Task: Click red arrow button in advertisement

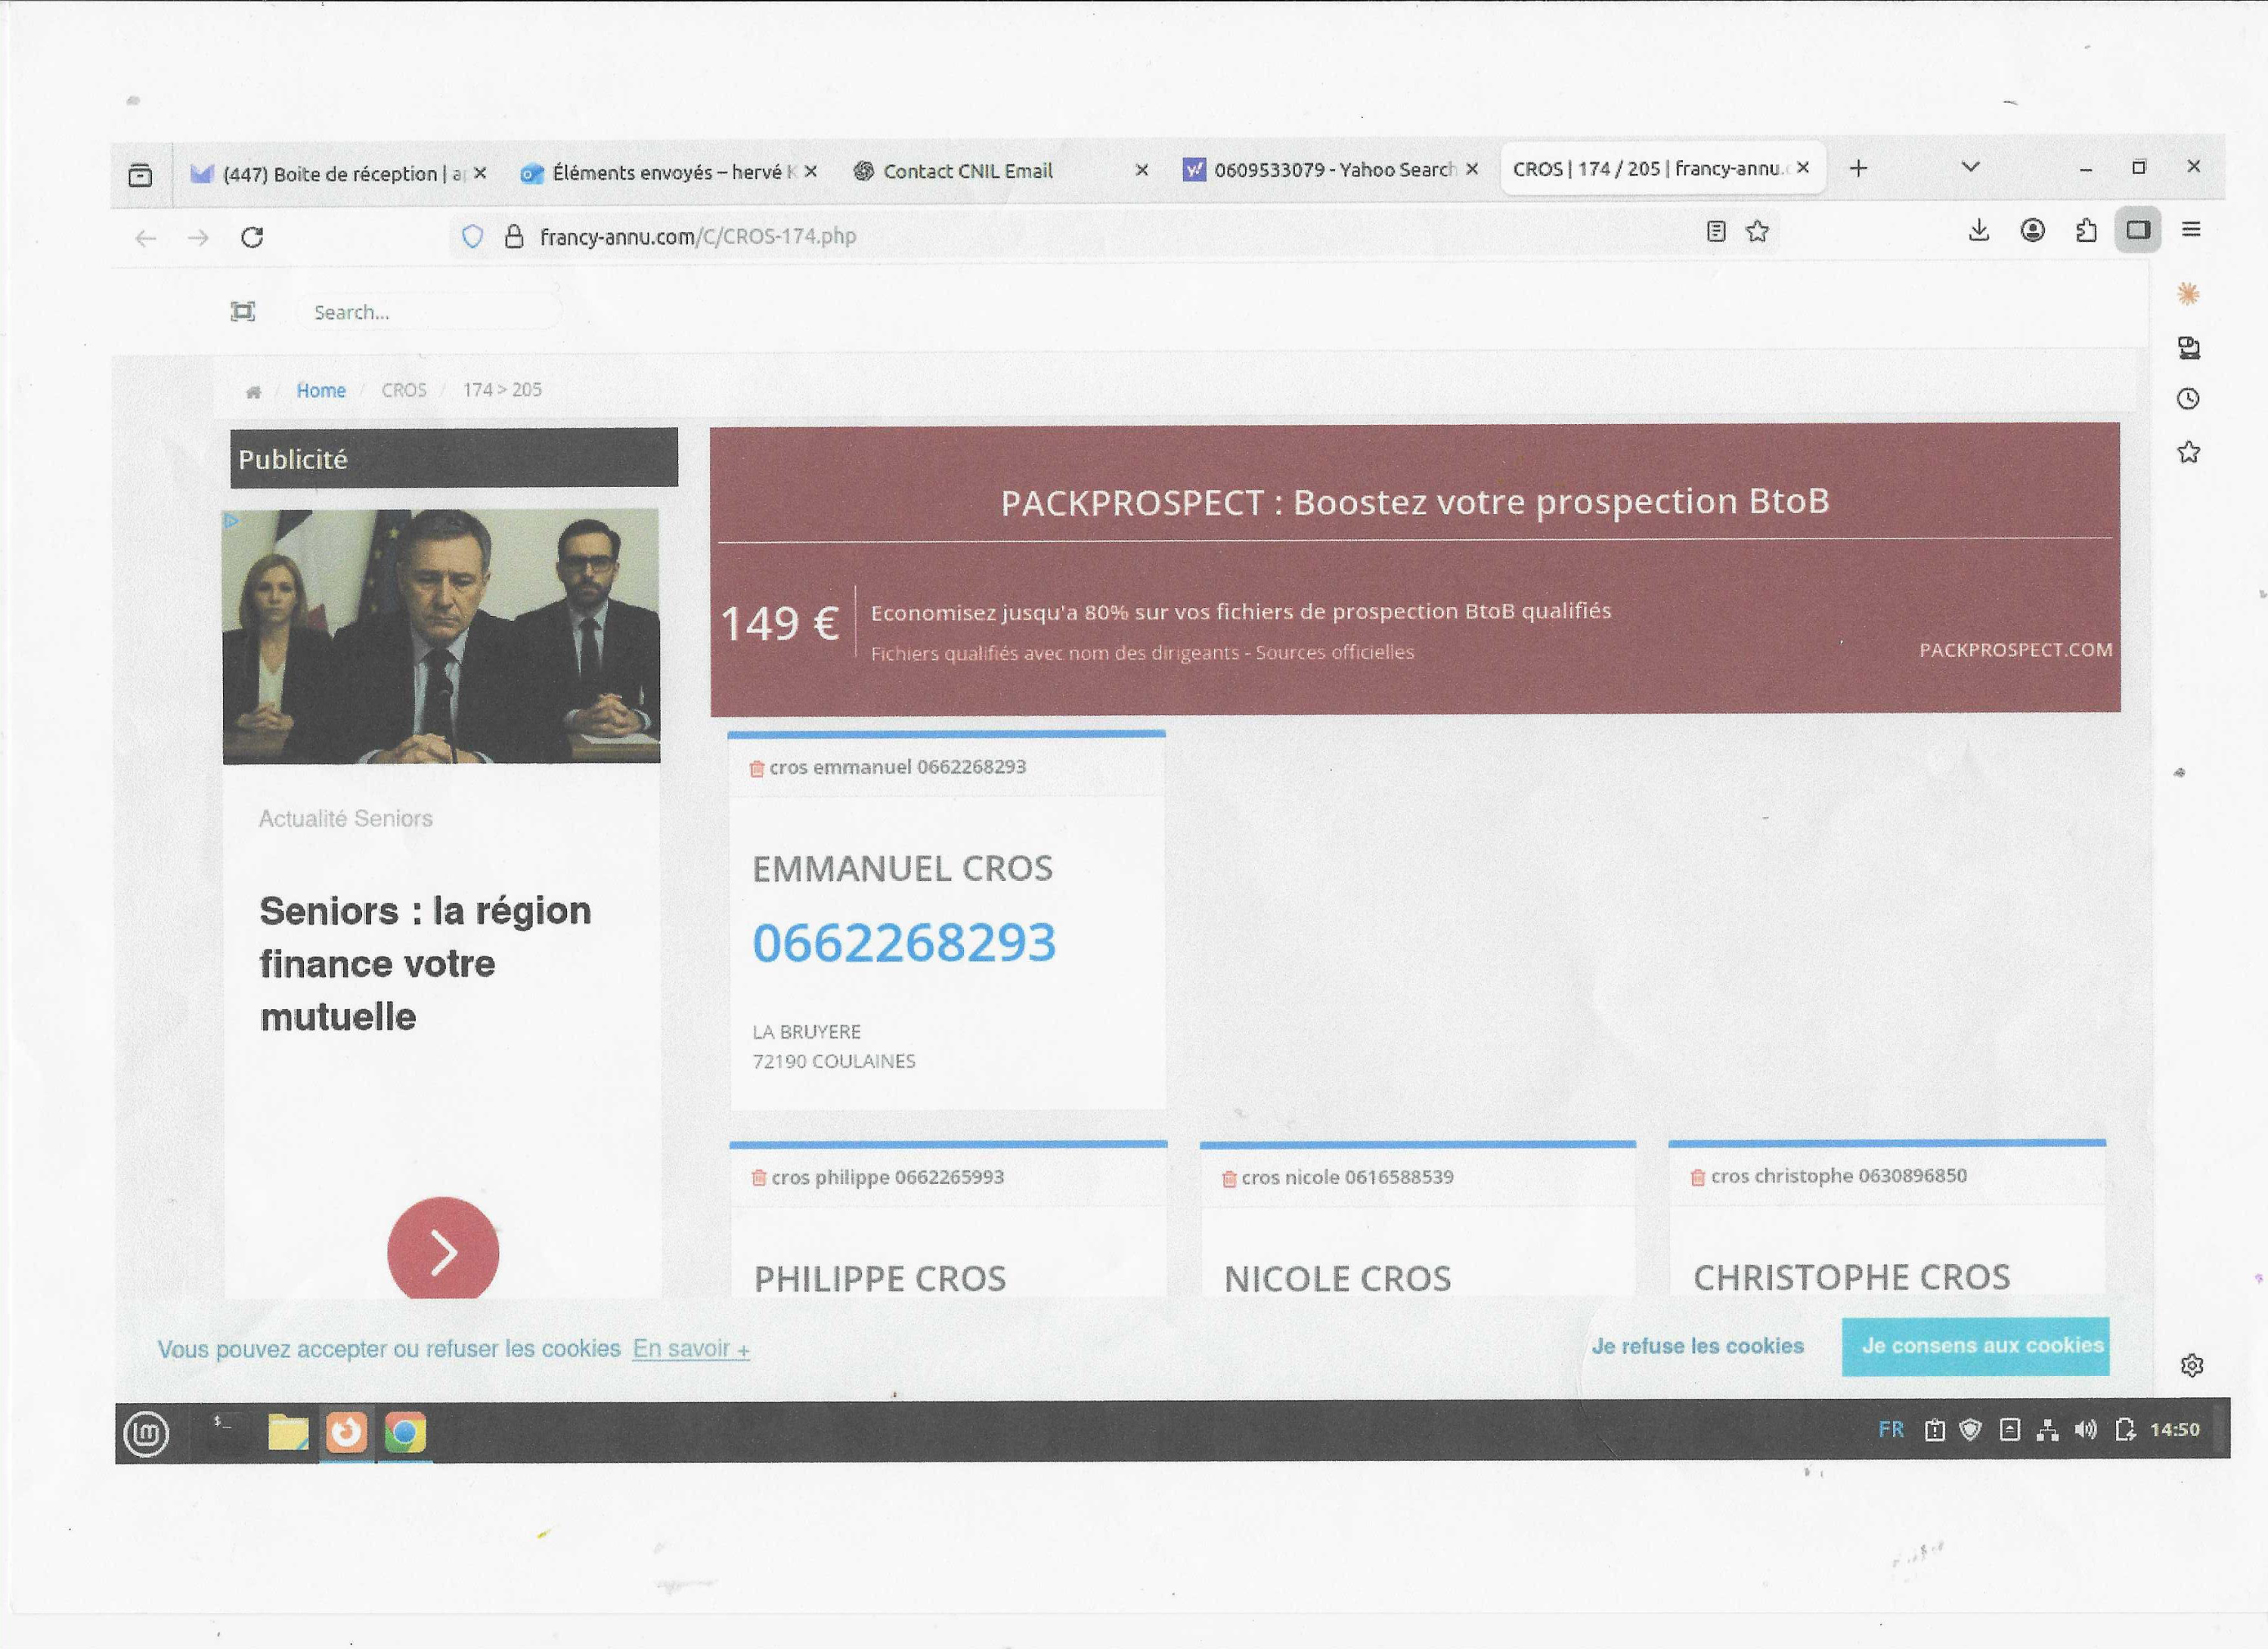Action: (x=443, y=1250)
